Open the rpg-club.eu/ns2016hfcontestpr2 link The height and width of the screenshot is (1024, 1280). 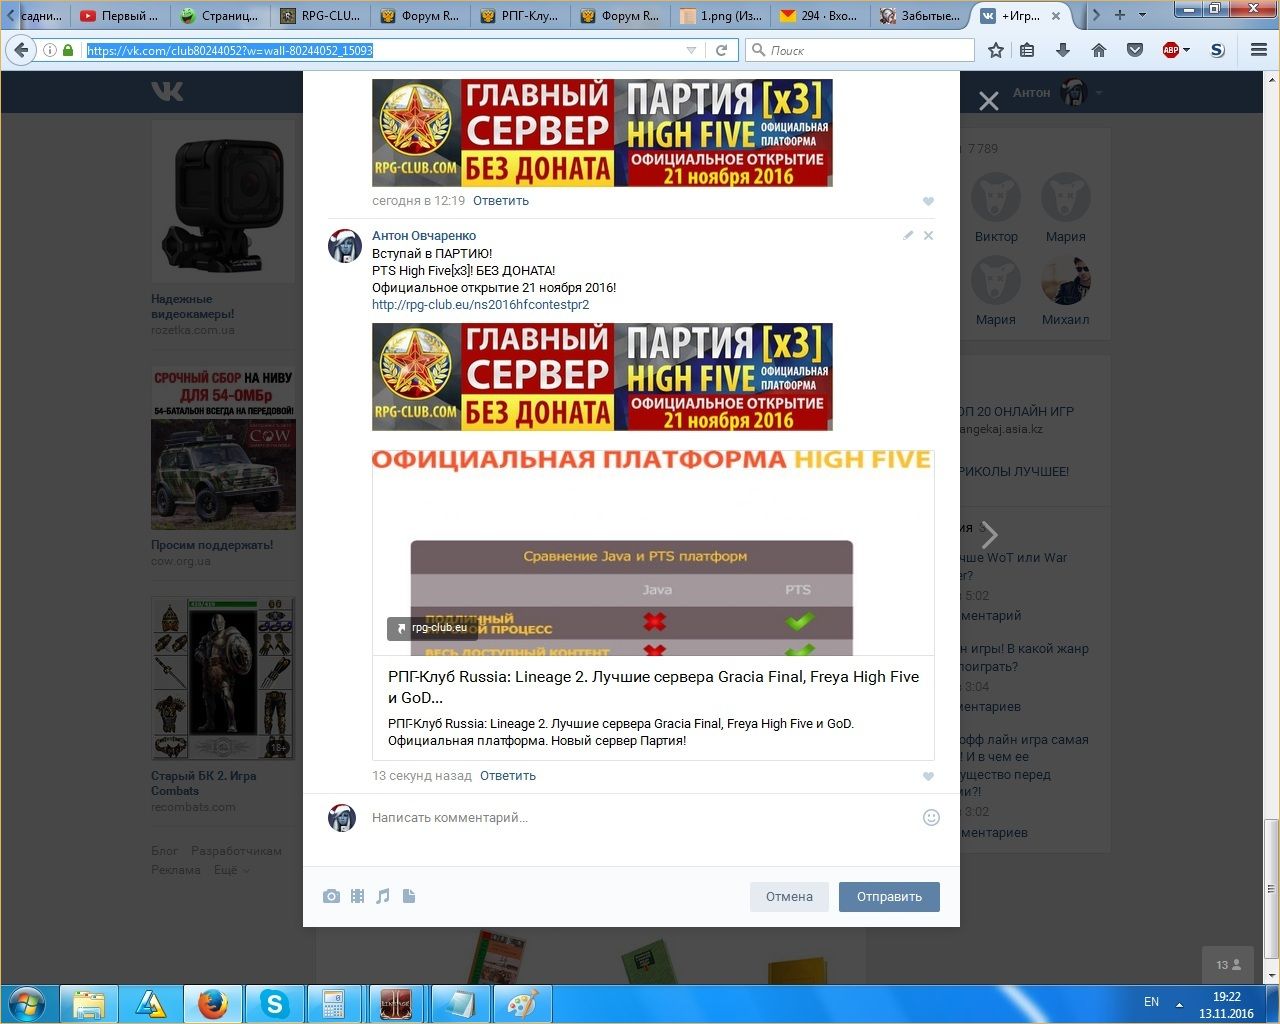[481, 305]
